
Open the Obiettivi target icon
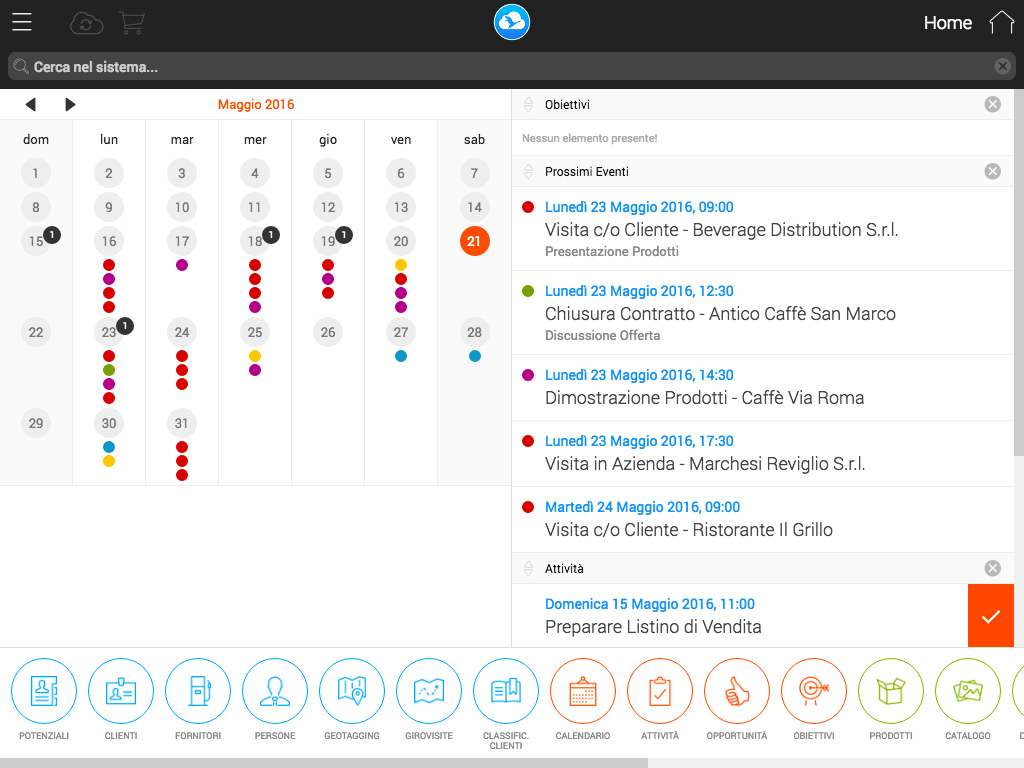pyautogui.click(x=814, y=691)
